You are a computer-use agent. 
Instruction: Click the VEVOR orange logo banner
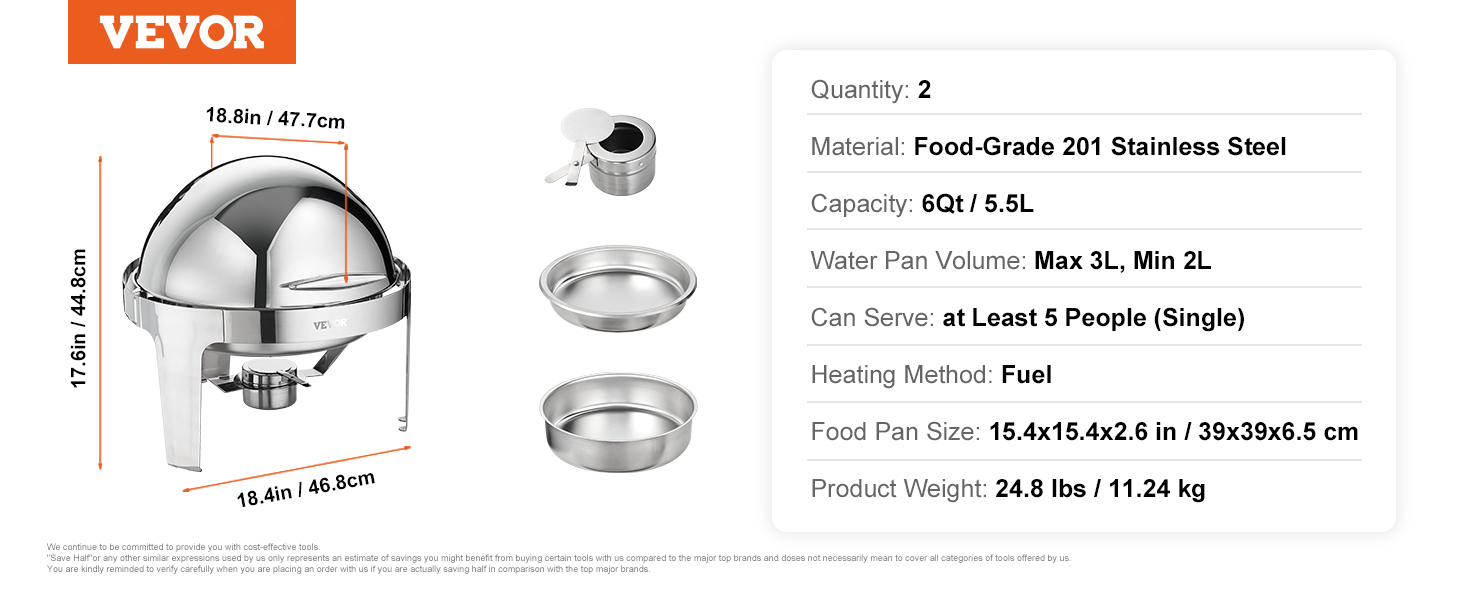click(182, 32)
